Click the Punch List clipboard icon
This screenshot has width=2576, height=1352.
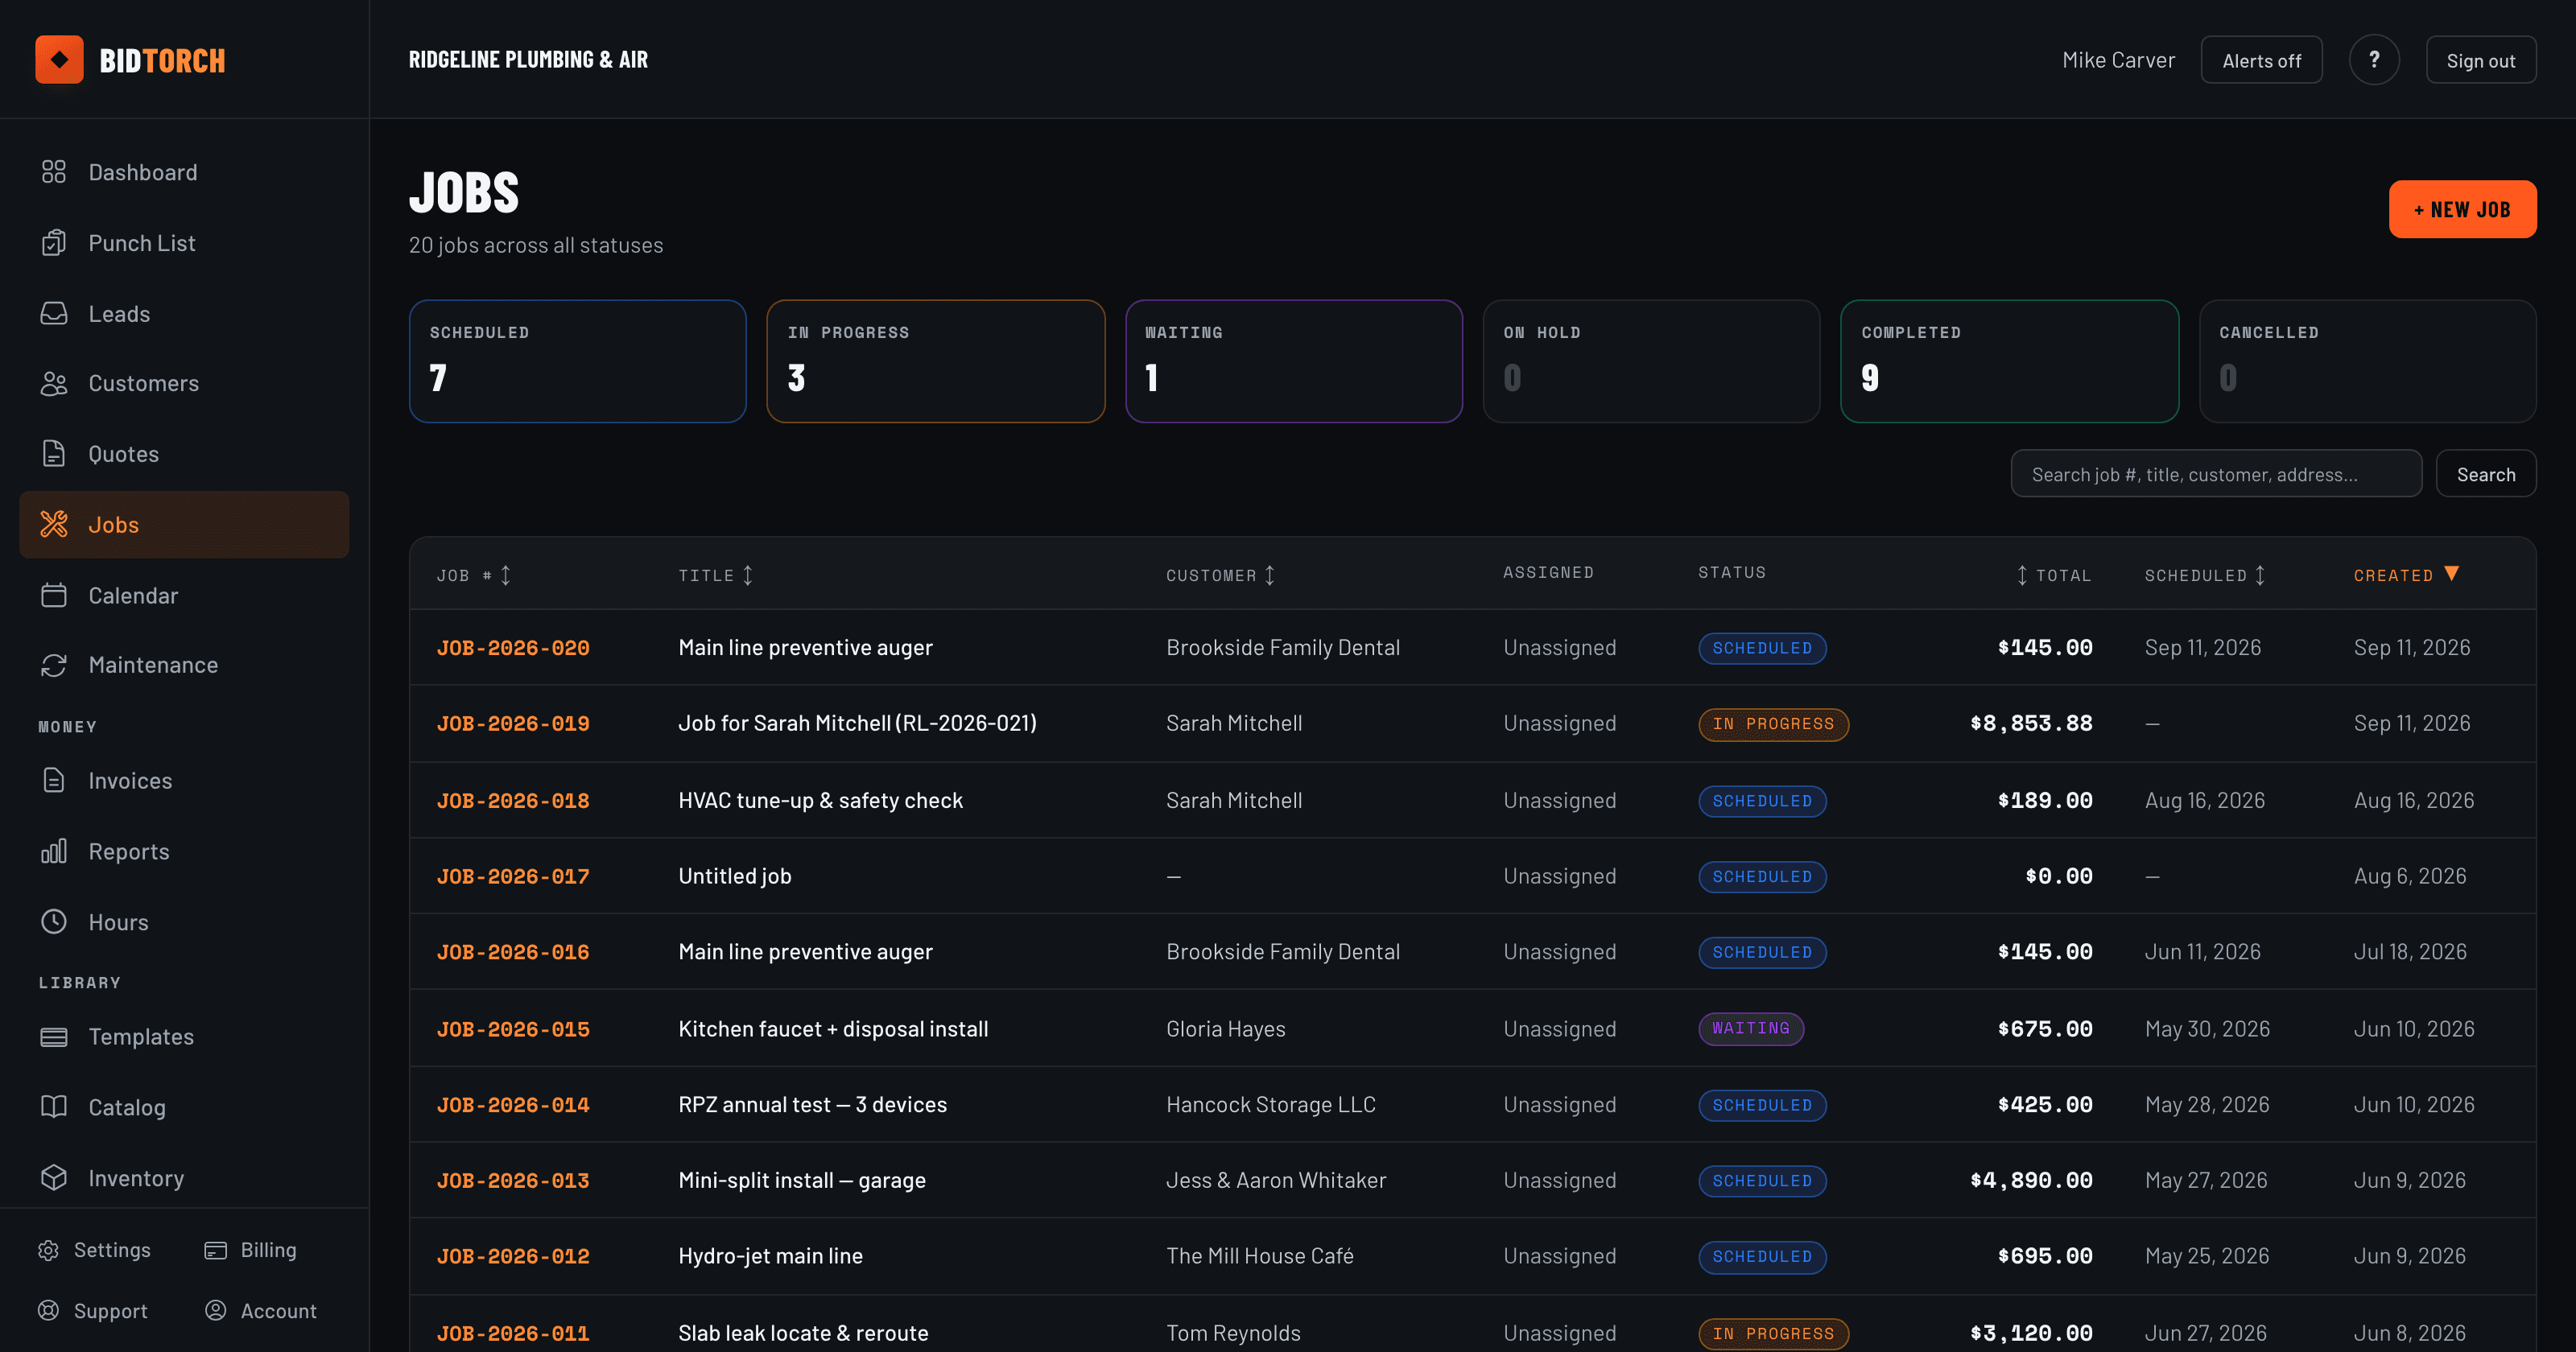[54, 243]
